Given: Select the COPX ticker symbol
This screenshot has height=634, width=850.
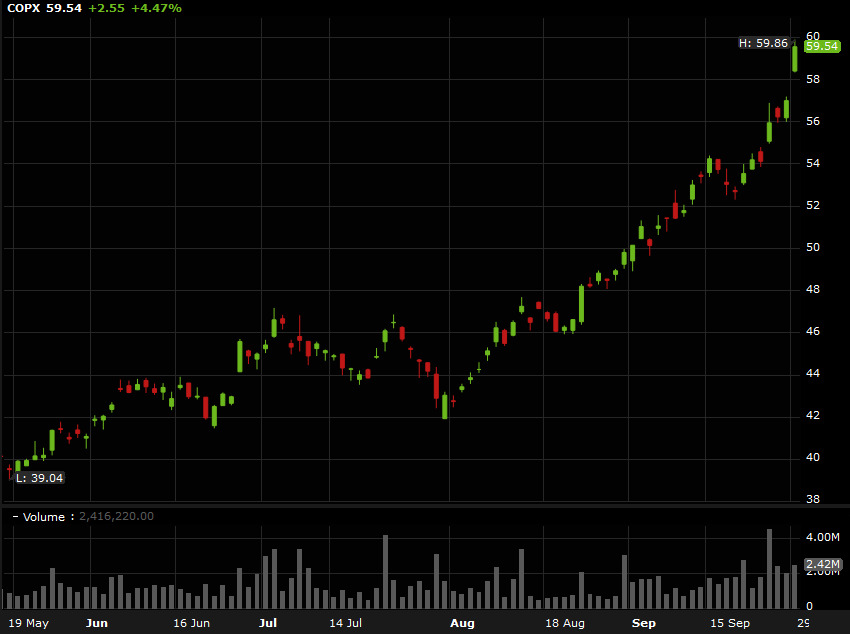Looking at the screenshot, I should point(22,9).
